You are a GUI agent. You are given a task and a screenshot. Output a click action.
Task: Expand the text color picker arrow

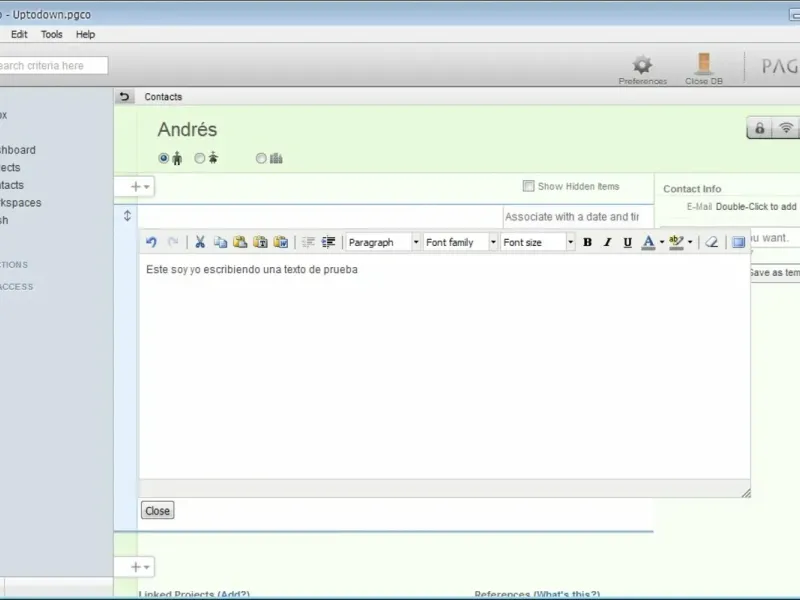click(662, 242)
